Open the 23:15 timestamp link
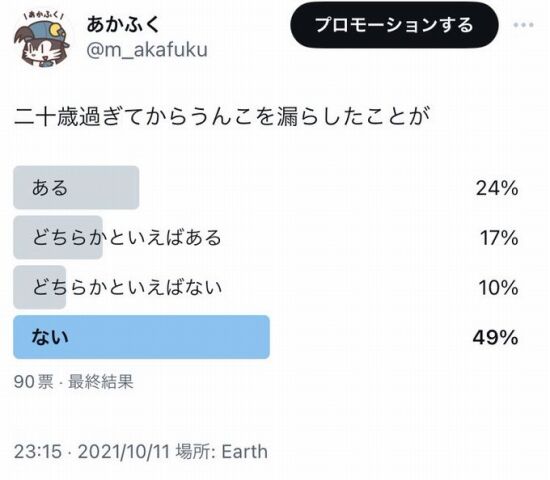Image resolution: width=550 pixels, height=480 pixels. [x=38, y=452]
